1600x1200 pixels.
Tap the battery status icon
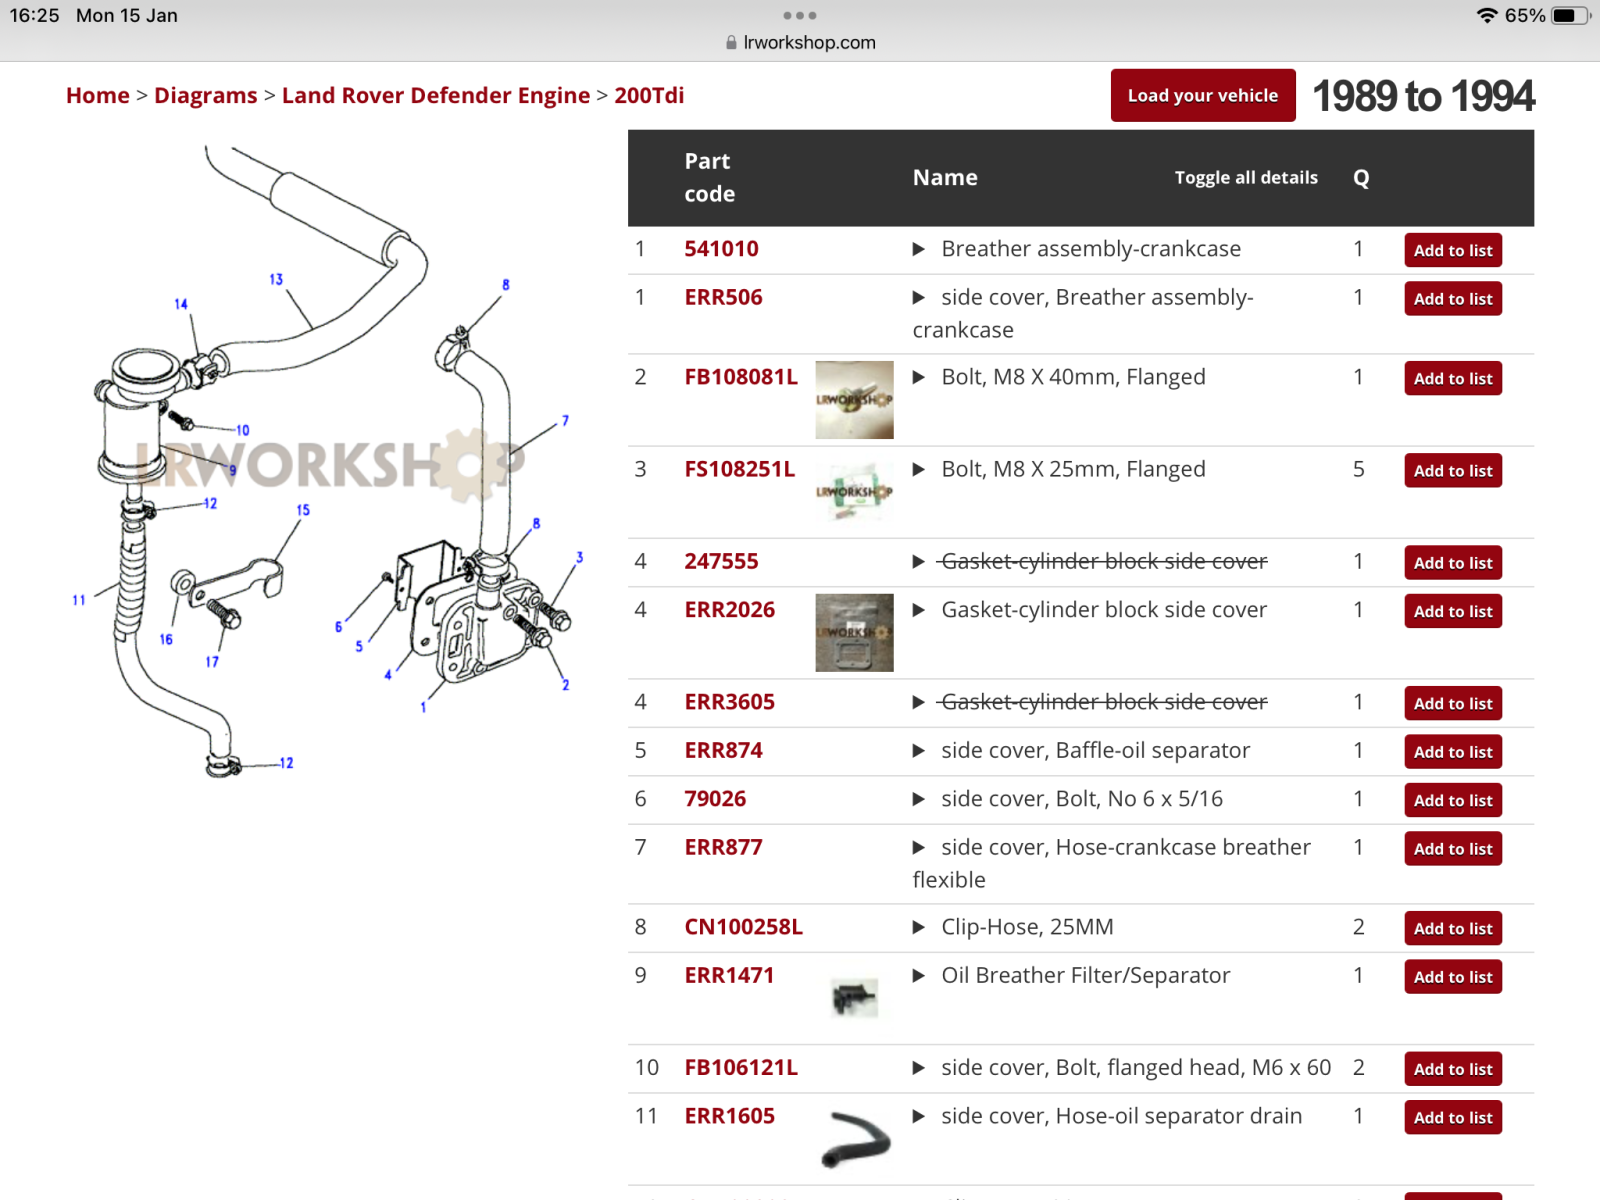point(1570,15)
